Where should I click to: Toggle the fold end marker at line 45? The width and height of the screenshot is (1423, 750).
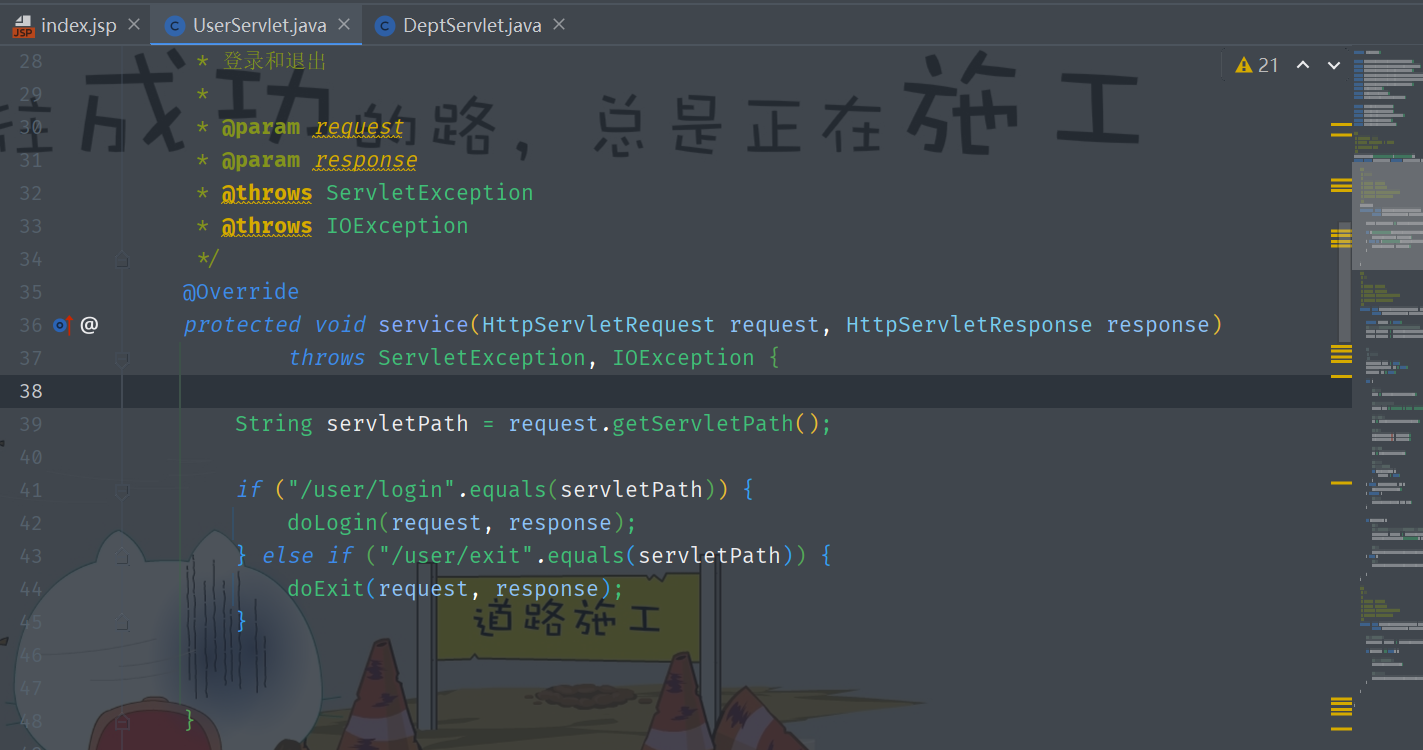point(122,622)
